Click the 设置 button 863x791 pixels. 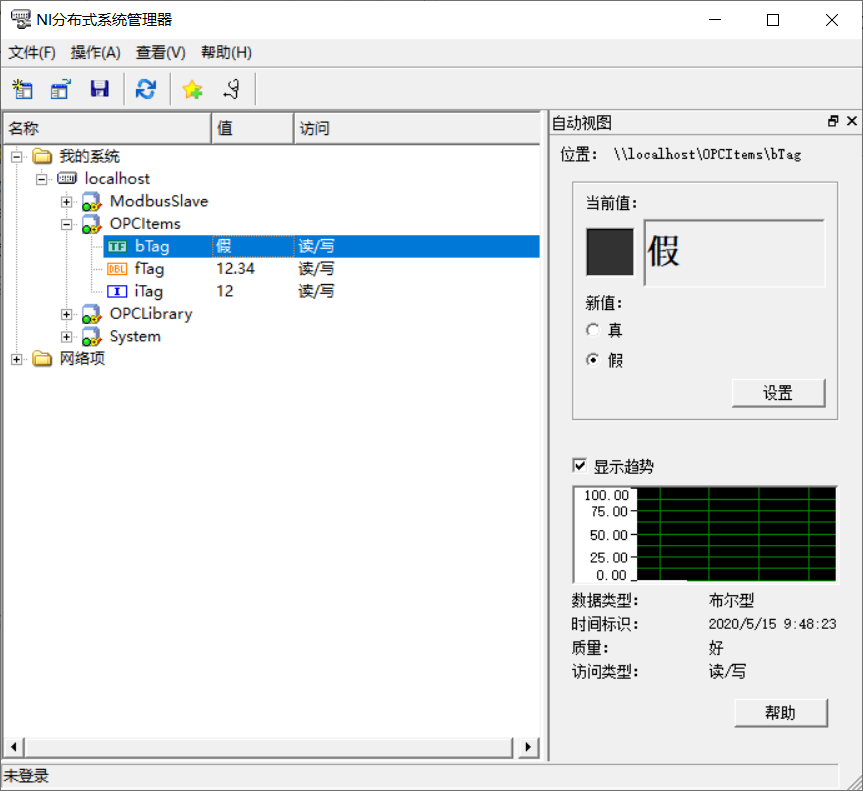[778, 393]
